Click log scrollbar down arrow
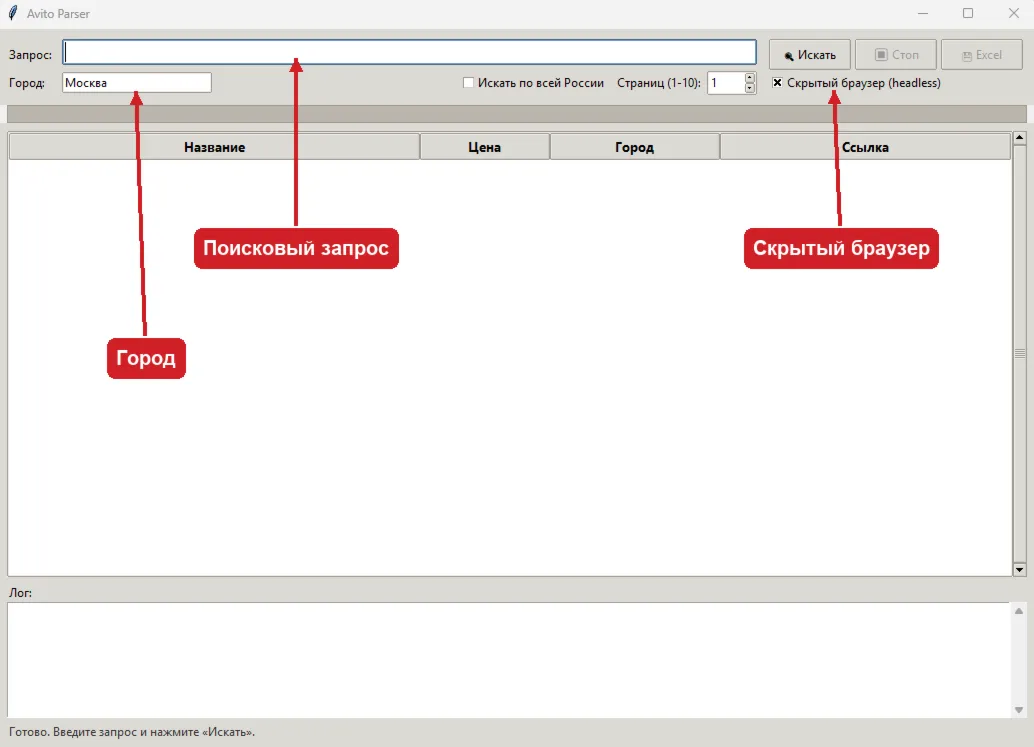 pyautogui.click(x=1019, y=710)
